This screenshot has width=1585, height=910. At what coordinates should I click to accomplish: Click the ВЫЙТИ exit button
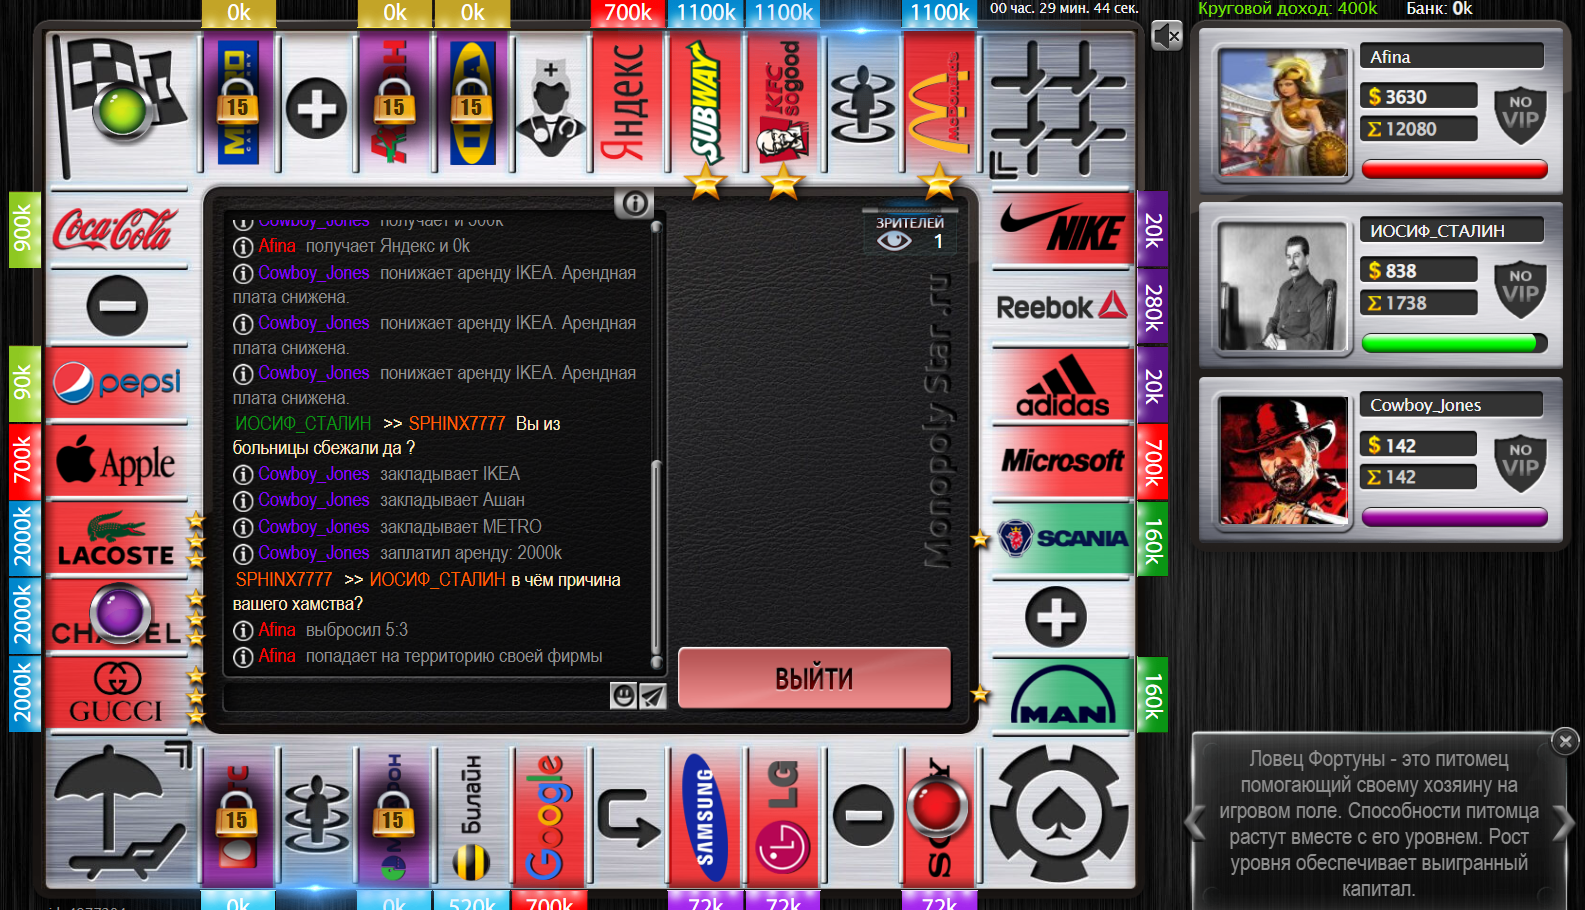814,679
